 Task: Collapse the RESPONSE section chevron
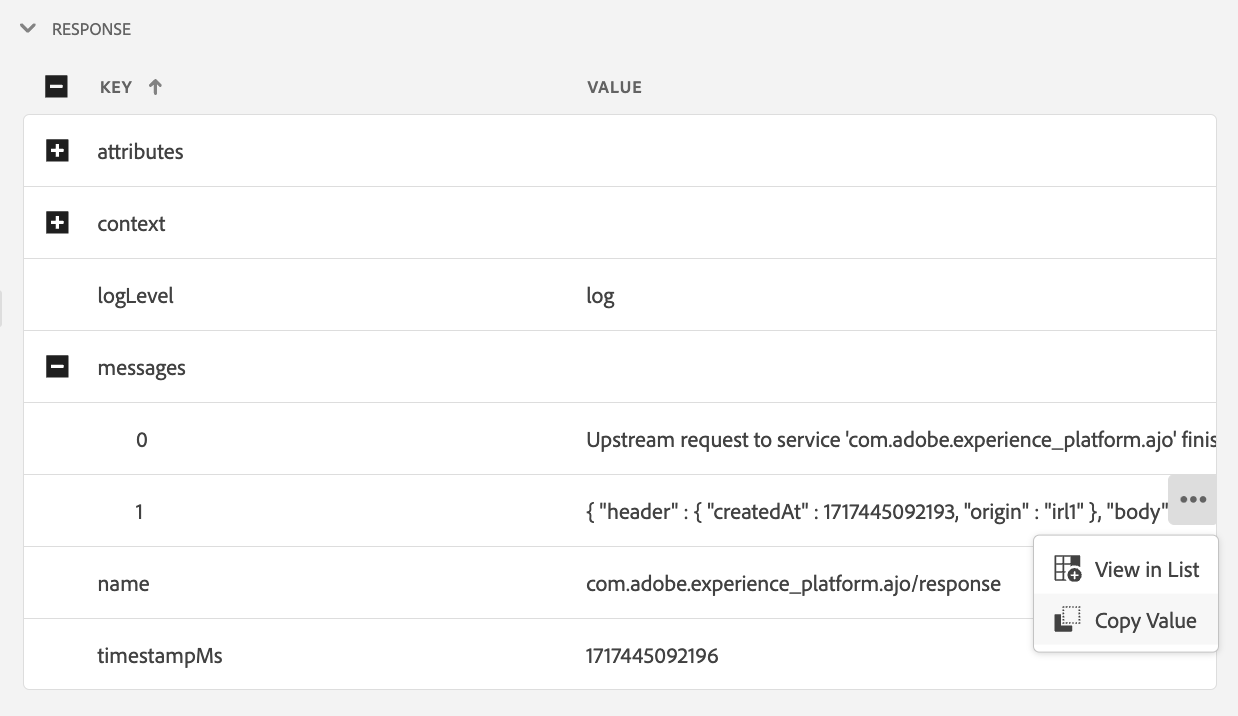pos(28,29)
